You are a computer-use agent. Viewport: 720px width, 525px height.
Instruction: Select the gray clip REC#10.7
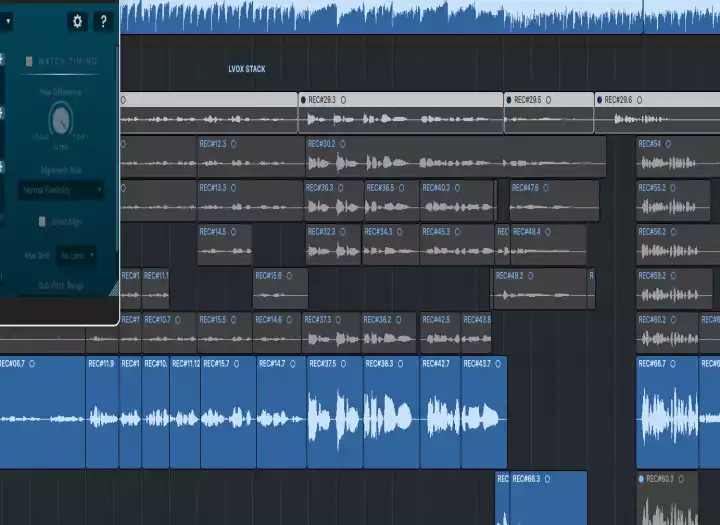point(169,333)
